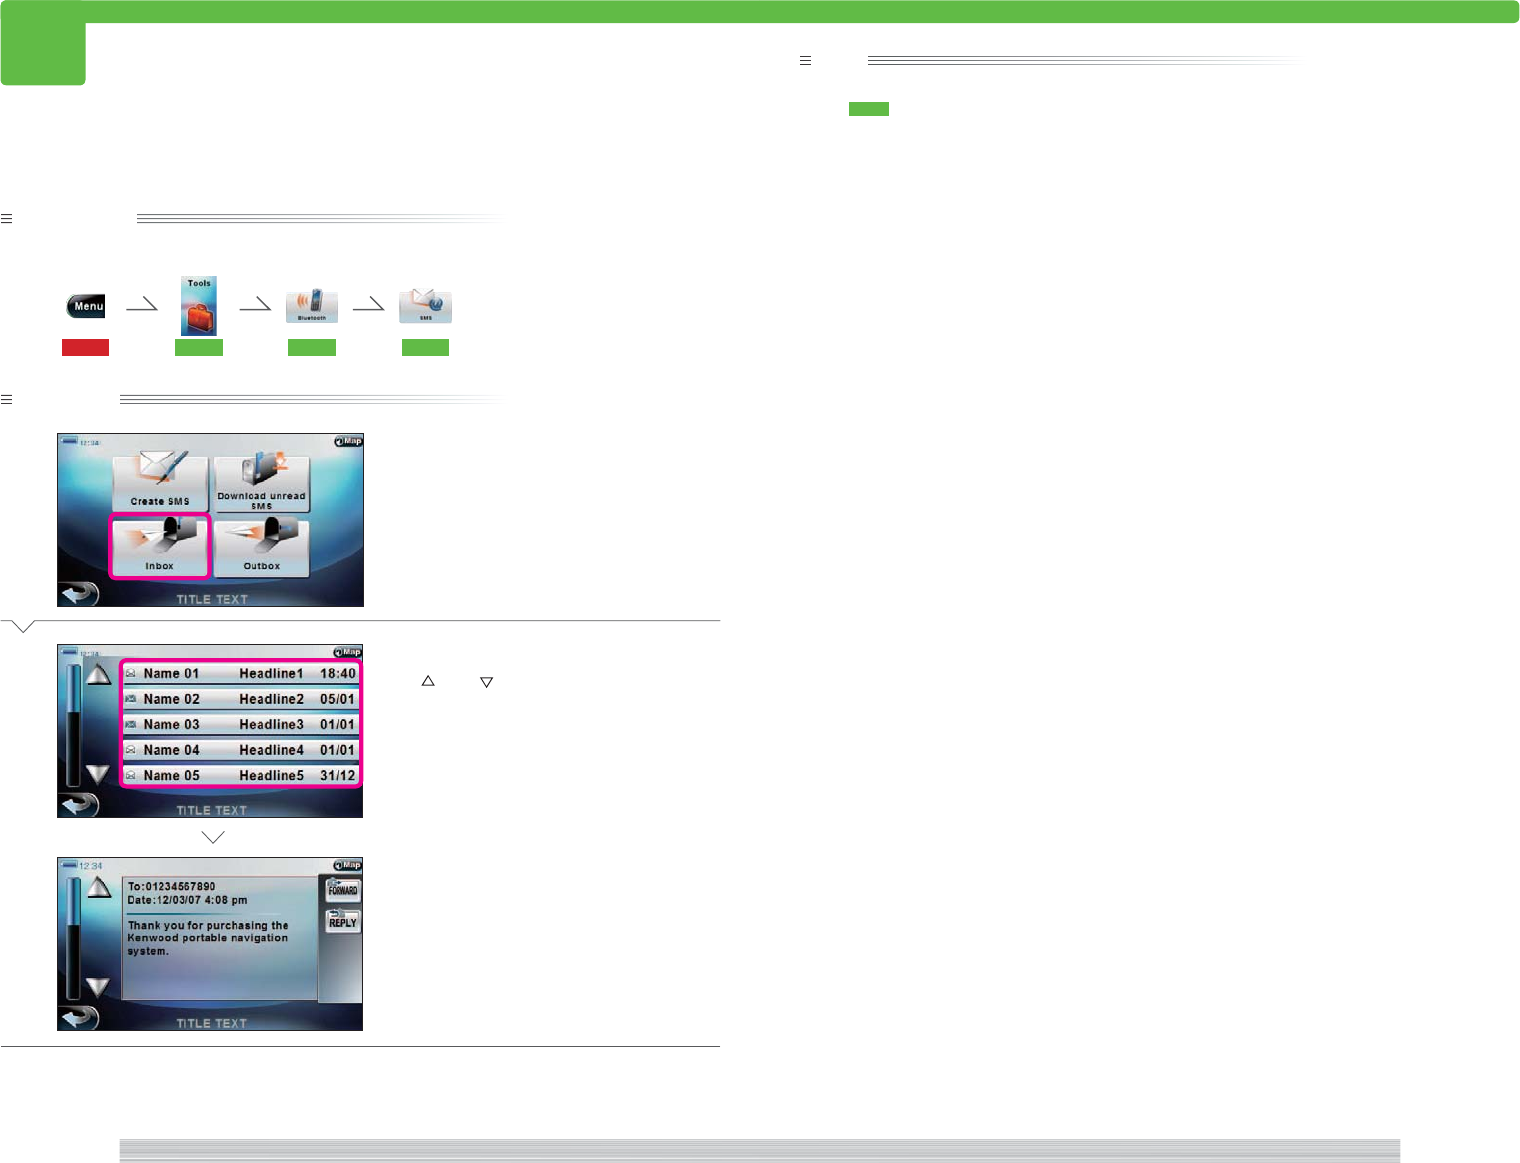The height and width of the screenshot is (1163, 1520).
Task: Choose Create SMS on the SMS menu screen
Action: (x=160, y=484)
